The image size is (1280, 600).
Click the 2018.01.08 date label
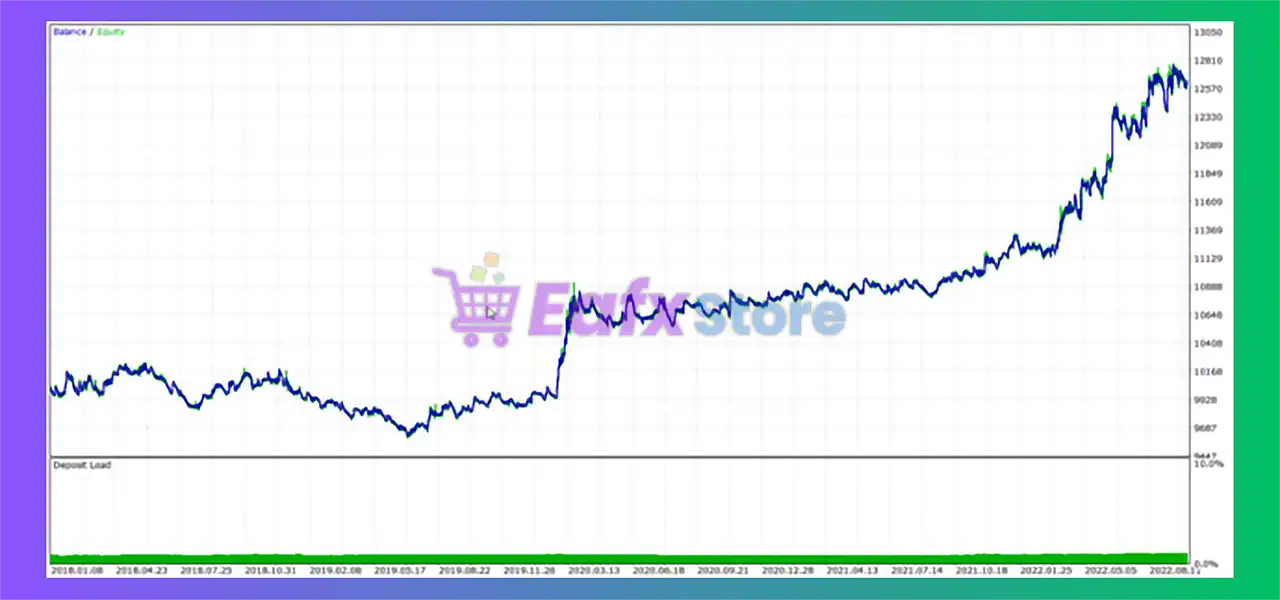[75, 570]
